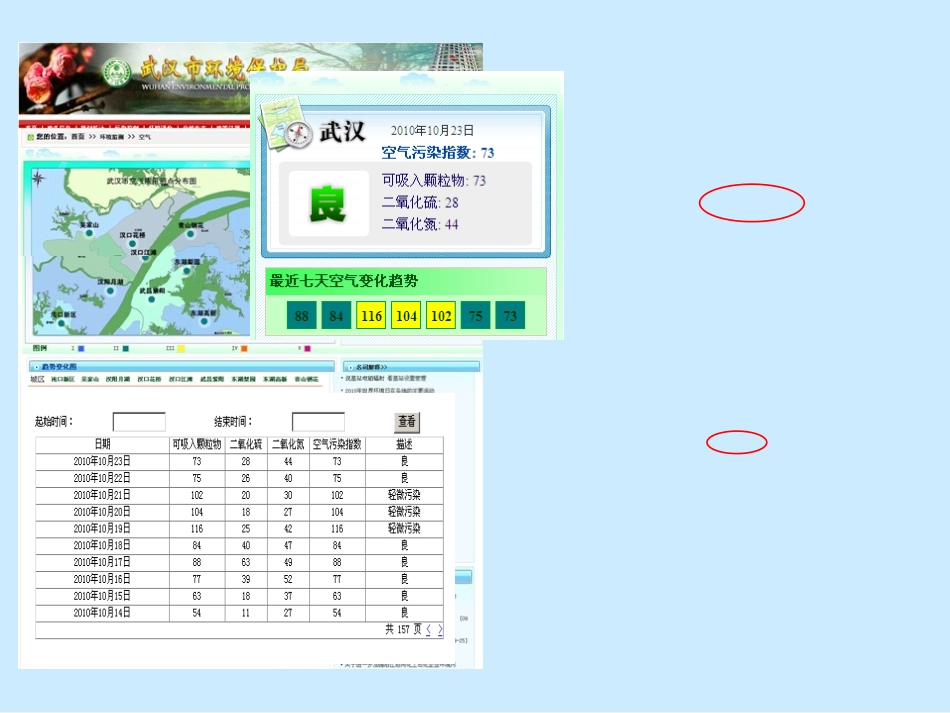Click 轻微污染 in the 10月20日 row
950x713 pixels.
[404, 512]
